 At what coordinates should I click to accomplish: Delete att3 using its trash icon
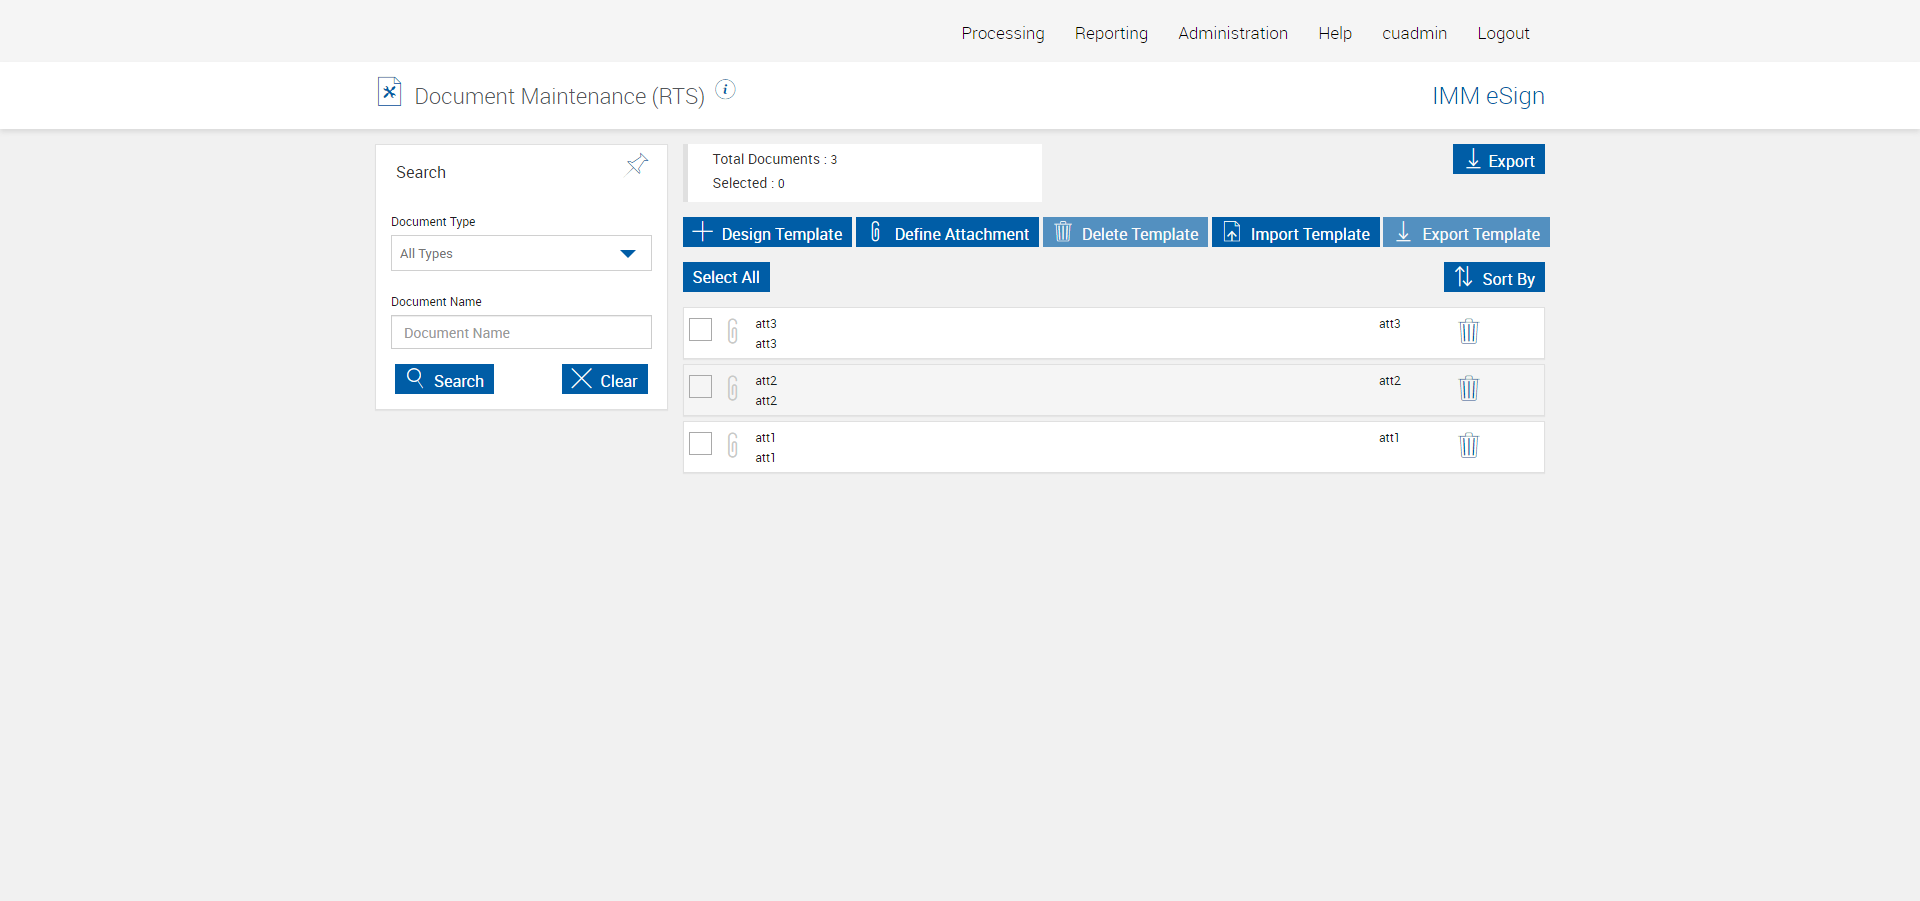1468,331
